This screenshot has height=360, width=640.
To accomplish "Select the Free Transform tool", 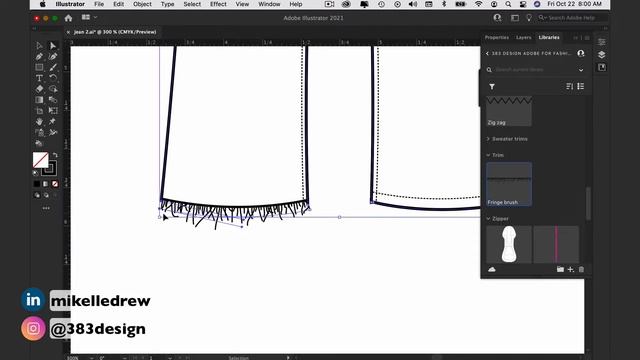I will click(x=53, y=111).
